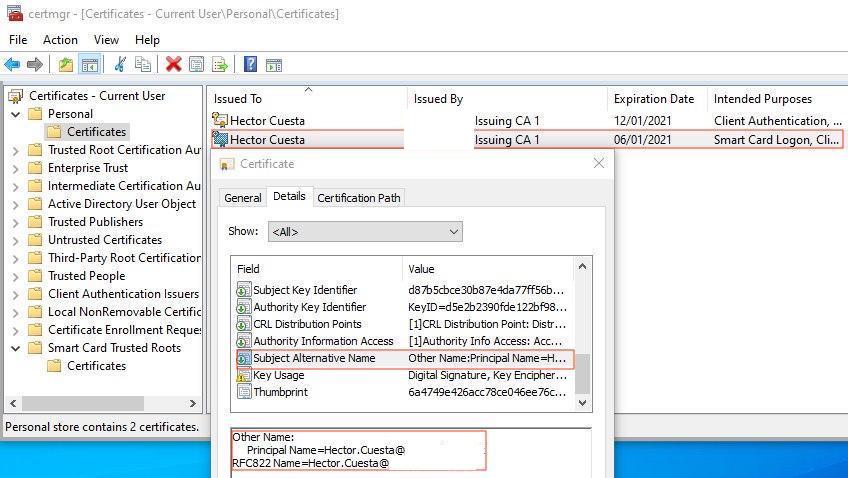Switch to the Certification Path tab
The width and height of the screenshot is (848, 478).
click(x=358, y=198)
